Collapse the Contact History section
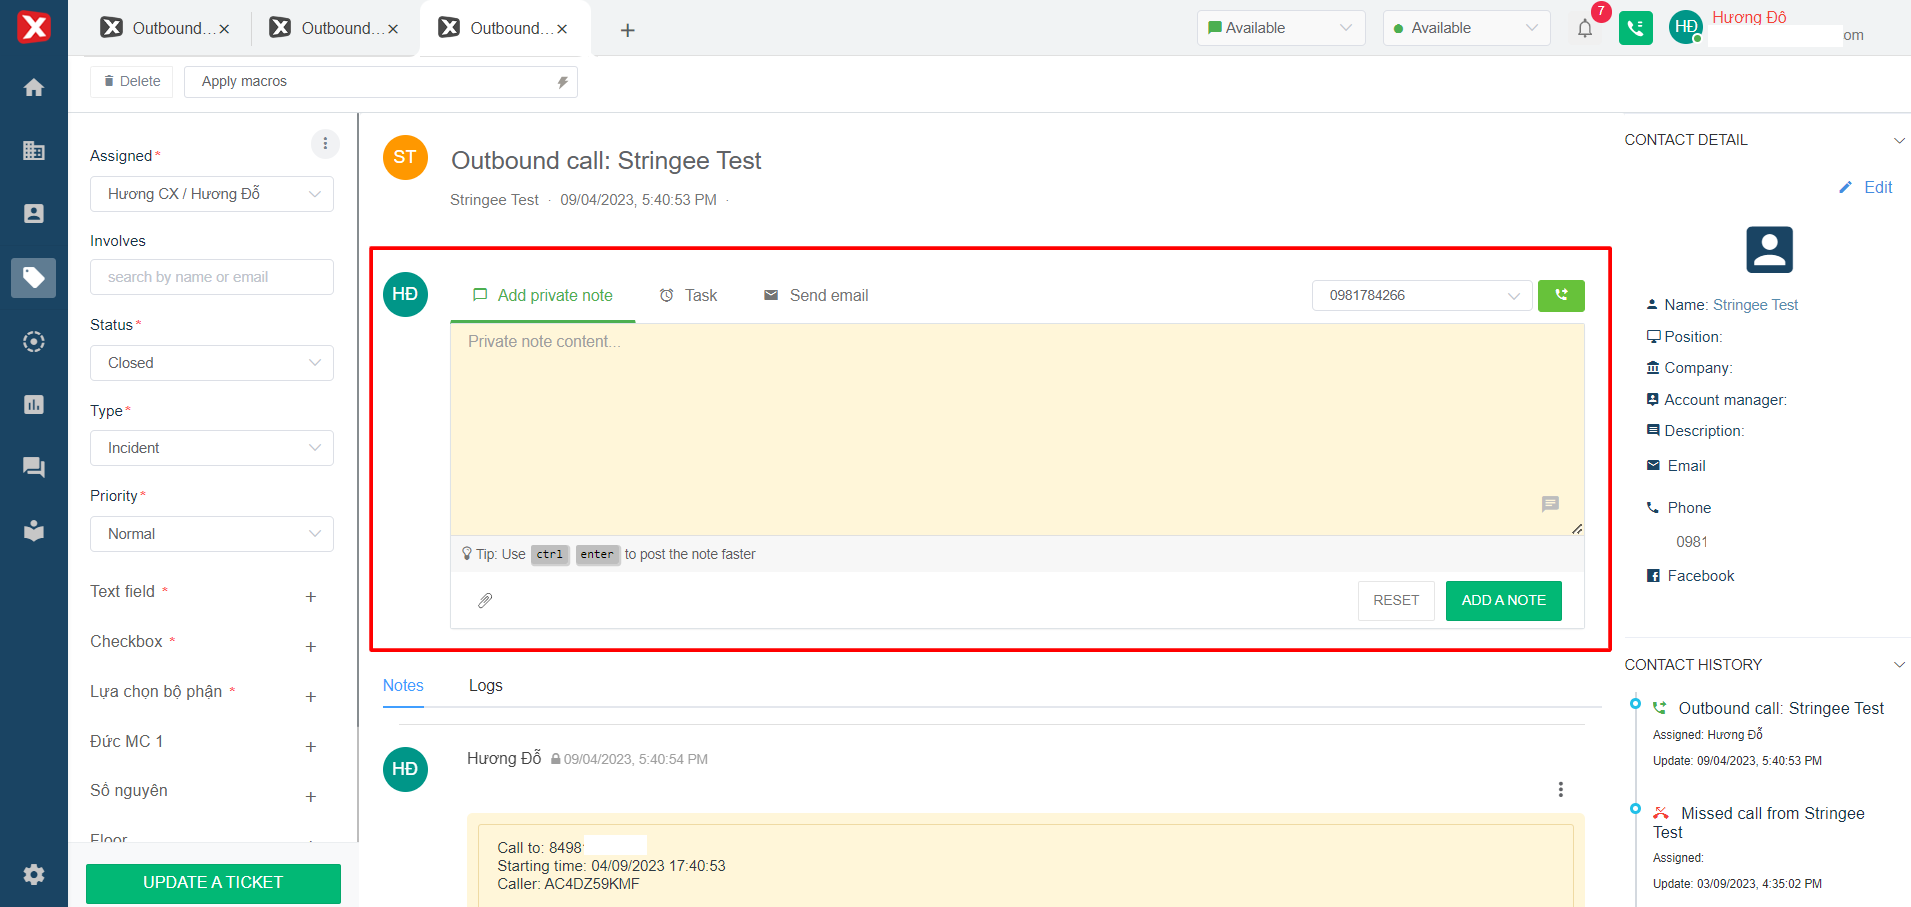 click(x=1899, y=665)
